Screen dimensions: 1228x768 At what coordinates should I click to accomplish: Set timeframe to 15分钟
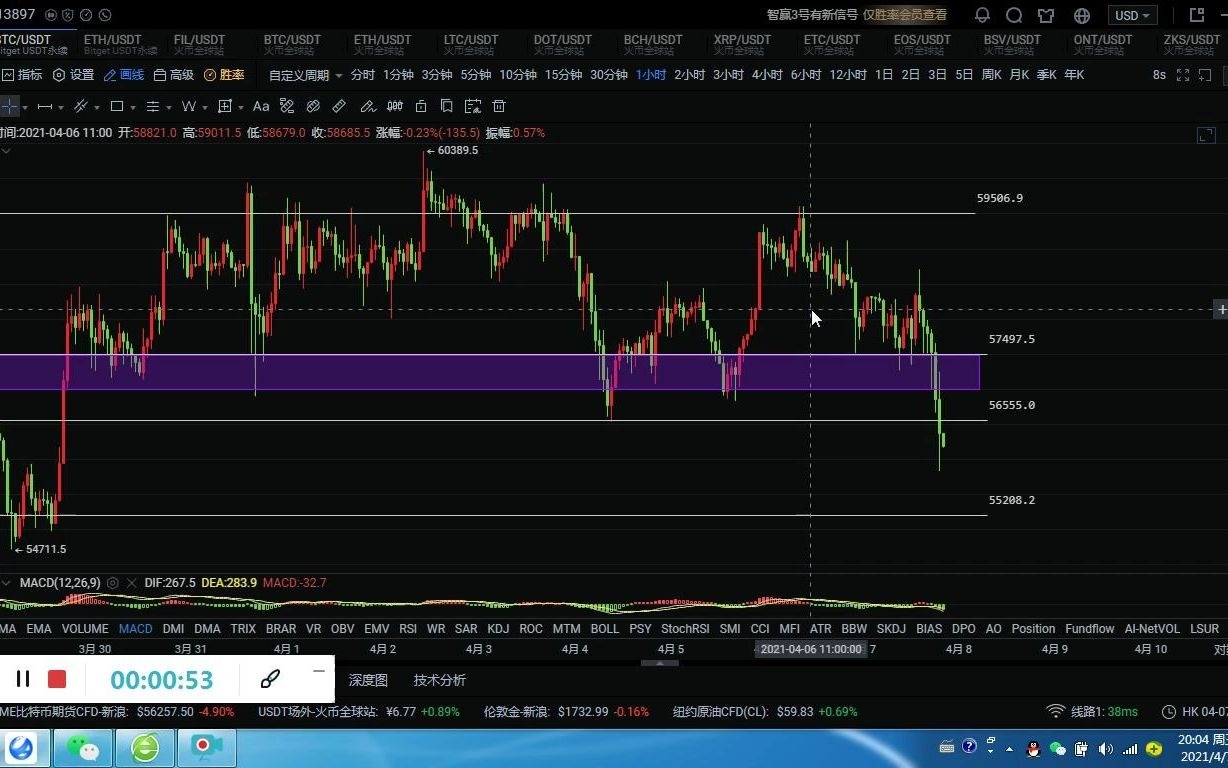[563, 75]
